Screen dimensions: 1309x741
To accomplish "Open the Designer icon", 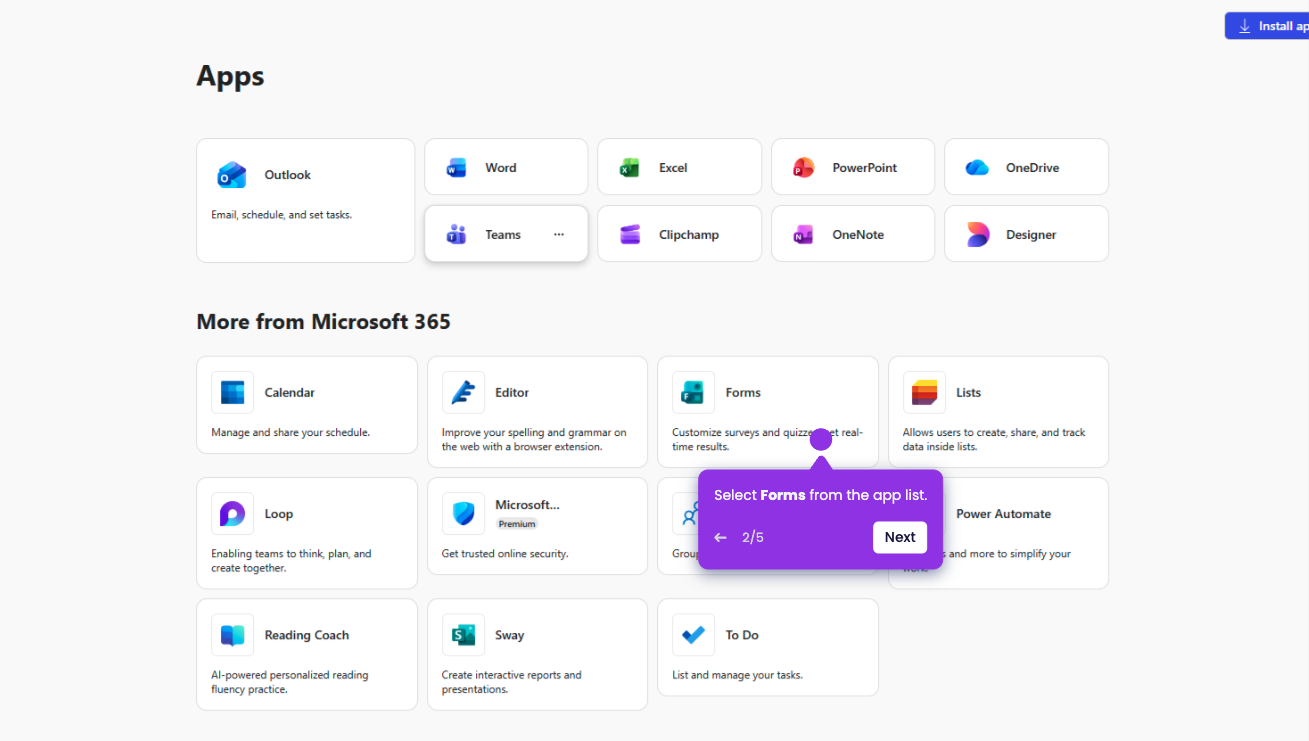I will click(x=977, y=235).
